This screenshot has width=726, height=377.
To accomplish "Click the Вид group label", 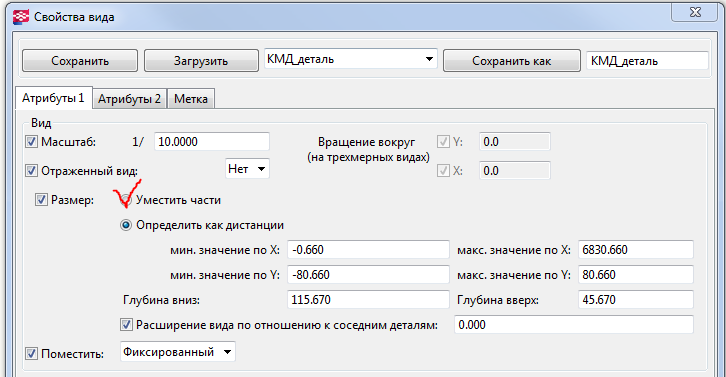I will coord(41,123).
